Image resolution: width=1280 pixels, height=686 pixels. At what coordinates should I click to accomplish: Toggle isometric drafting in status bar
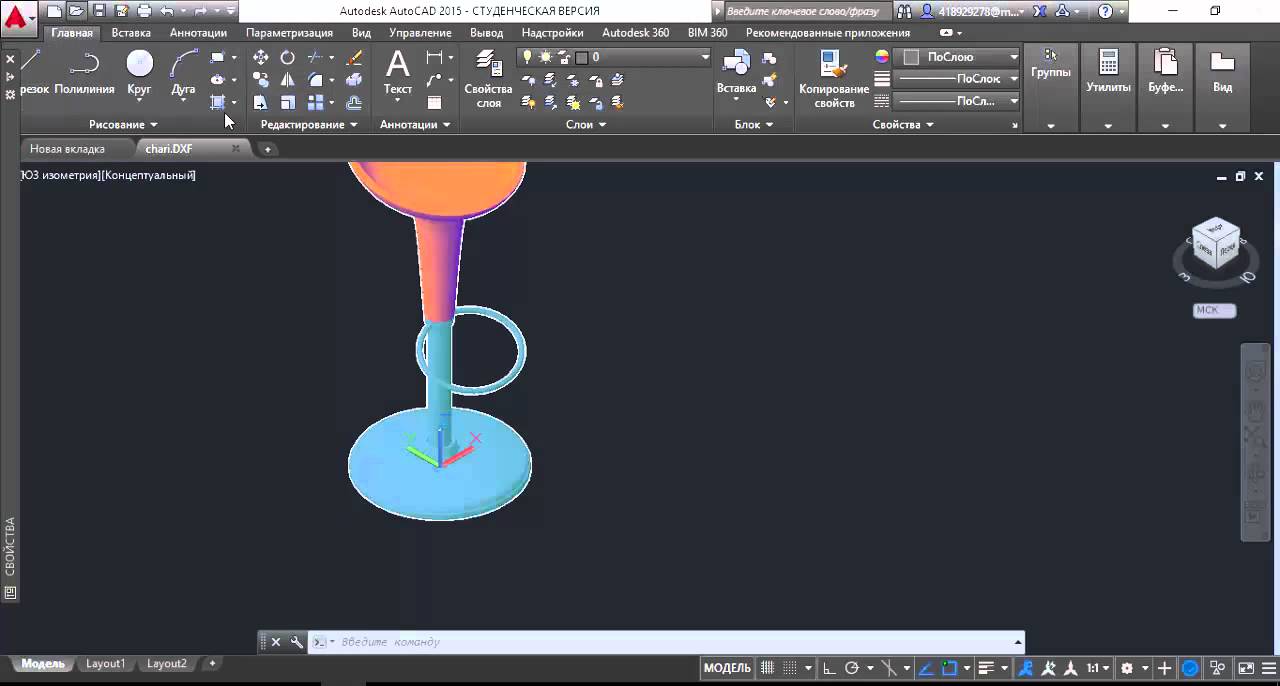click(x=889, y=668)
